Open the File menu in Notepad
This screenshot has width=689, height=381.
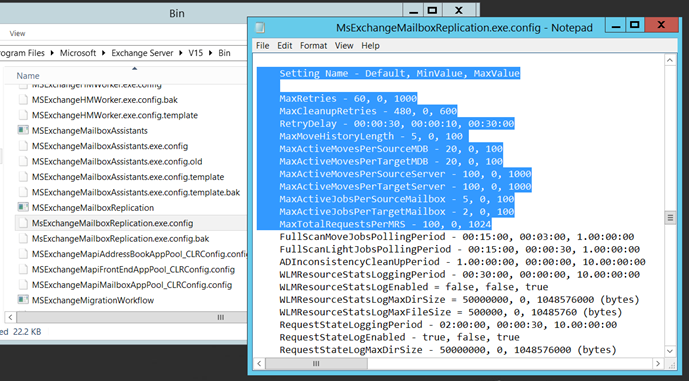[262, 46]
